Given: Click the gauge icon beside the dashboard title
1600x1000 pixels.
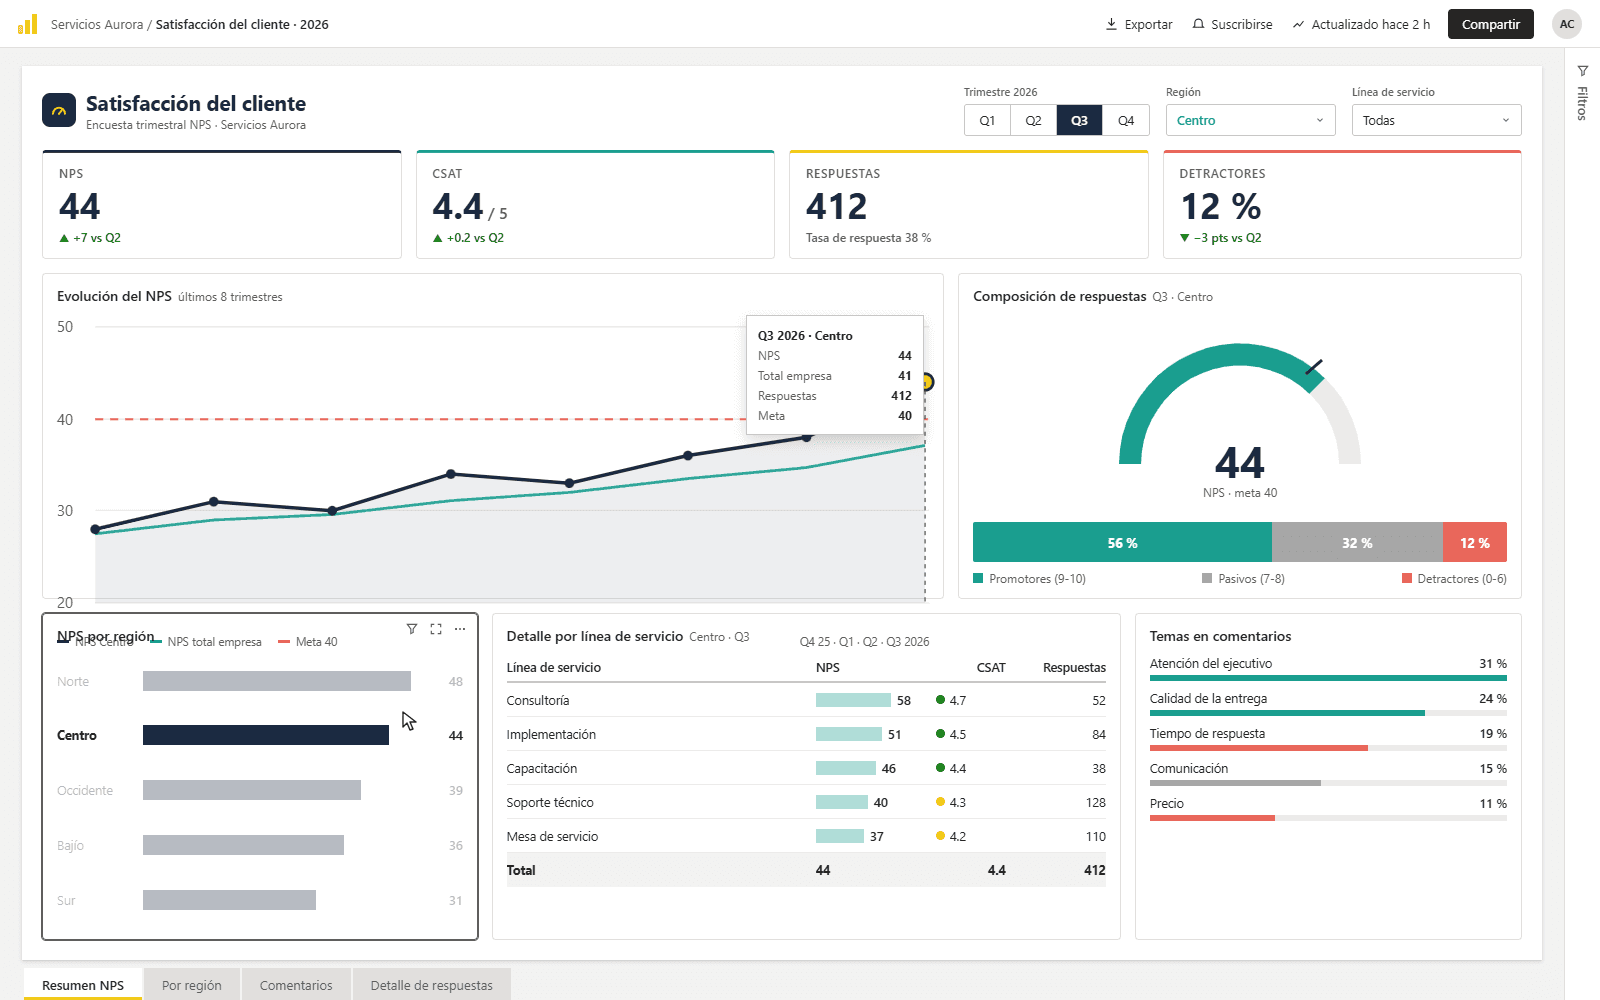Looking at the screenshot, I should click(x=59, y=110).
